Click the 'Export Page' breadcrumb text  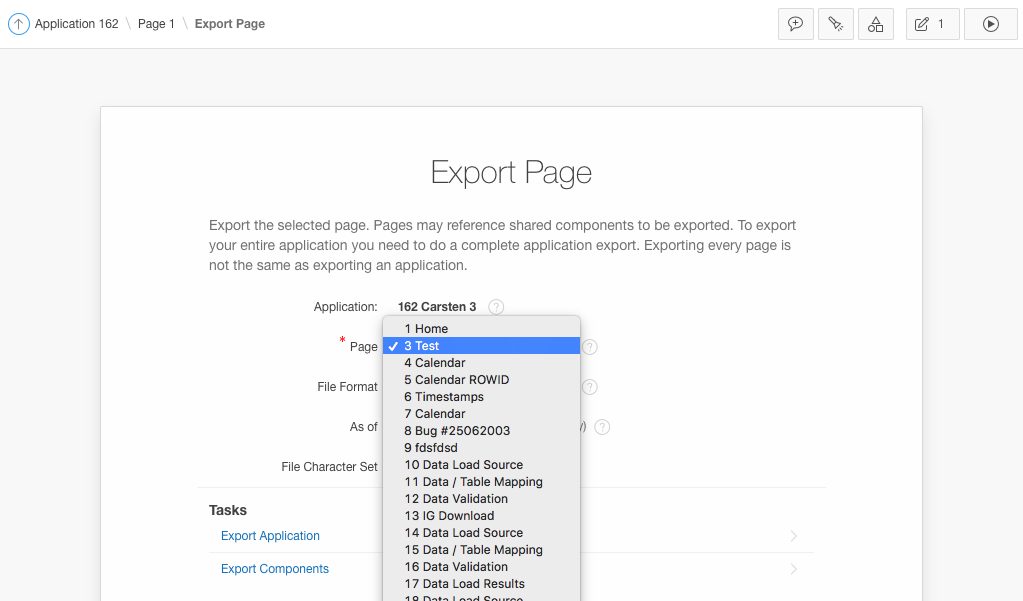coord(230,24)
